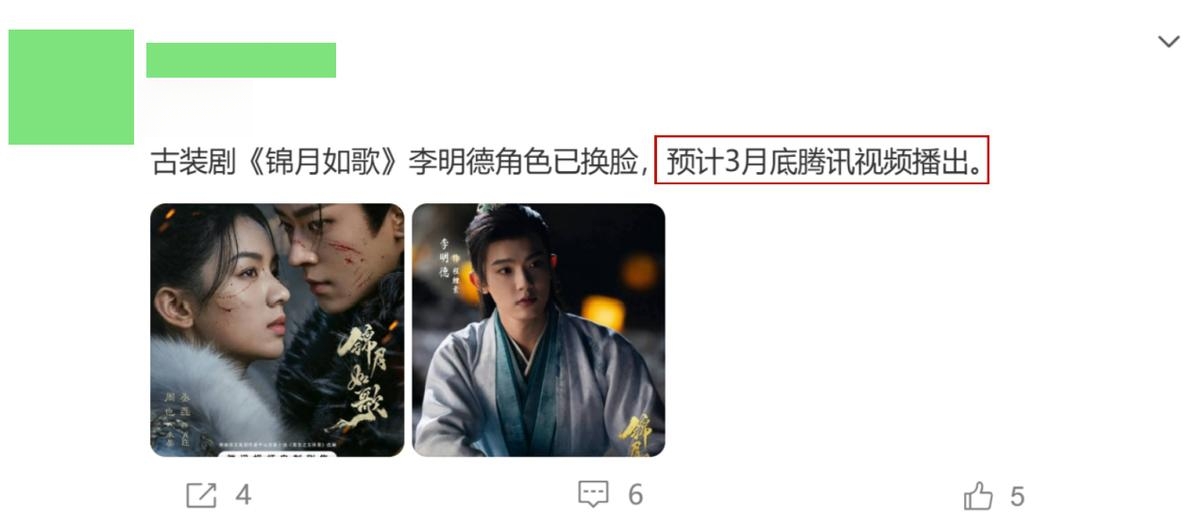Tap the repost share icon

click(x=201, y=495)
